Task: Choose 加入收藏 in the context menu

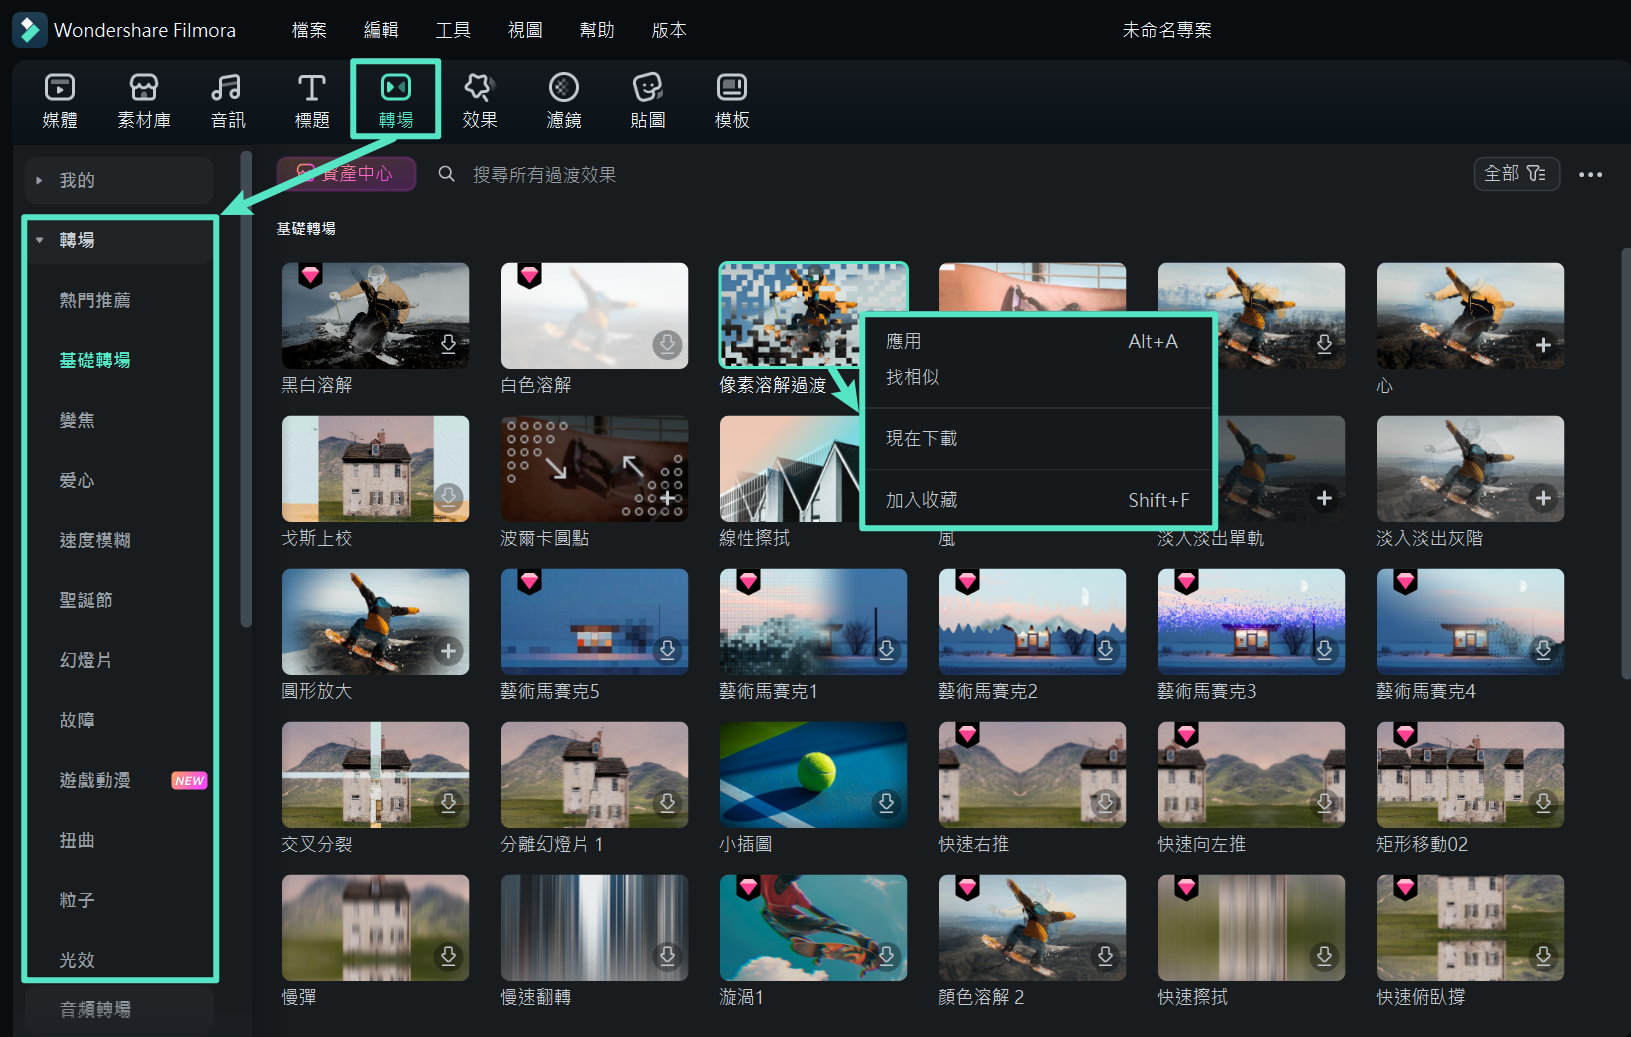Action: [1037, 500]
